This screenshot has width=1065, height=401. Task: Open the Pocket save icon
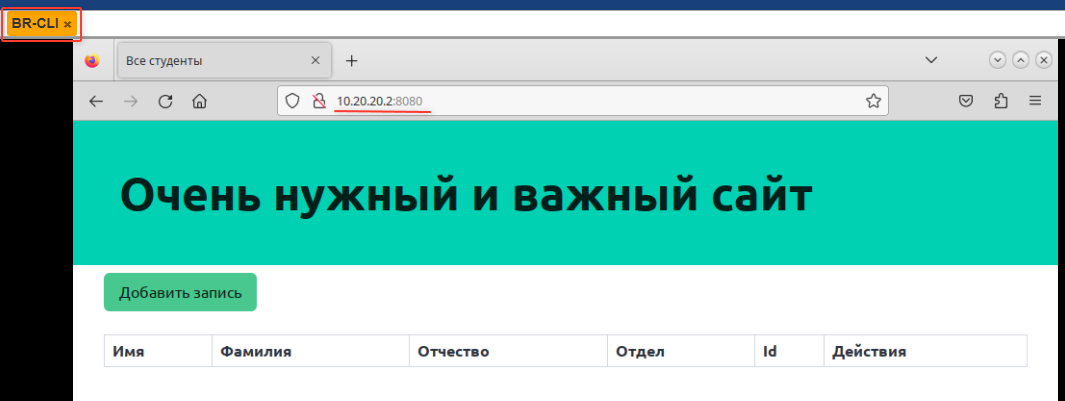[965, 101]
